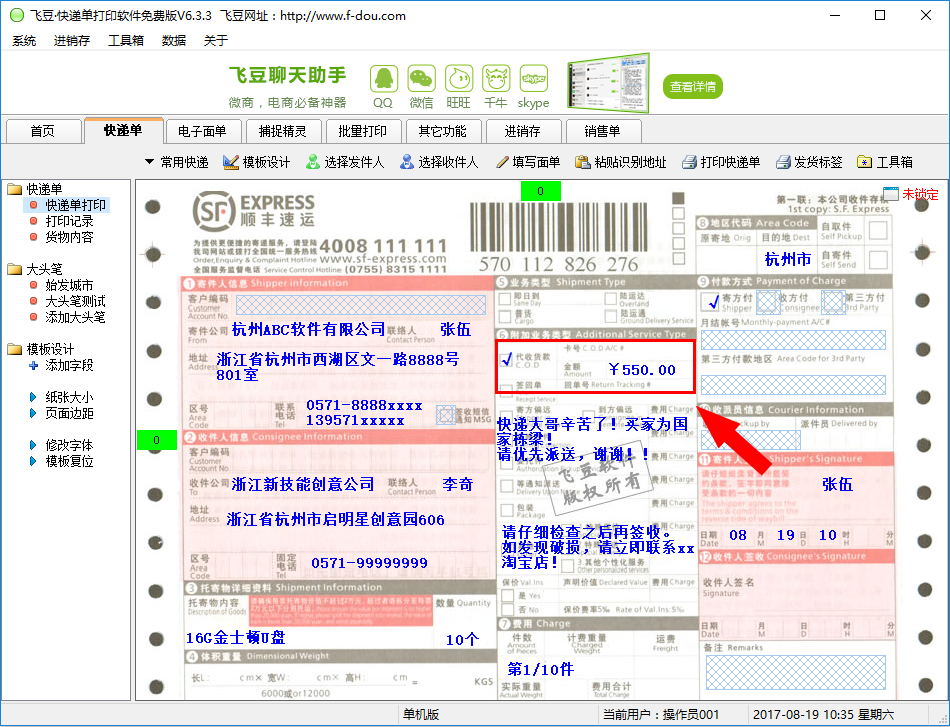The width and height of the screenshot is (950, 727).
Task: Toggle the 自寄件 Self Send checkbox
Action: point(878,260)
